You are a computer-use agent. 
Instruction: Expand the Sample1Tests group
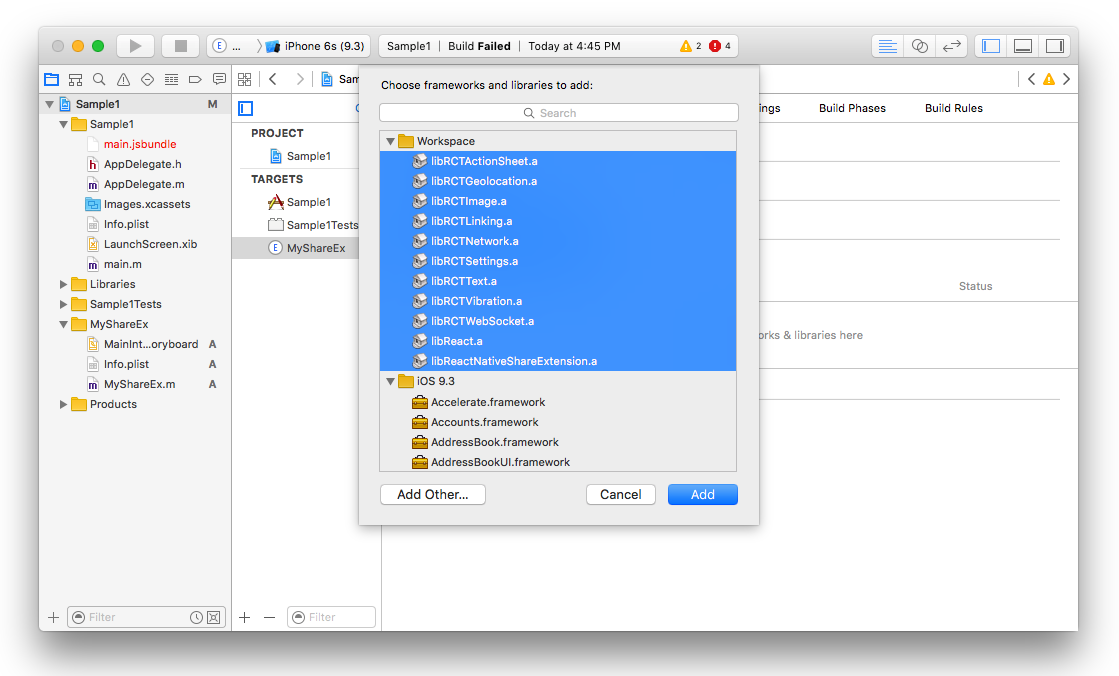tap(64, 304)
